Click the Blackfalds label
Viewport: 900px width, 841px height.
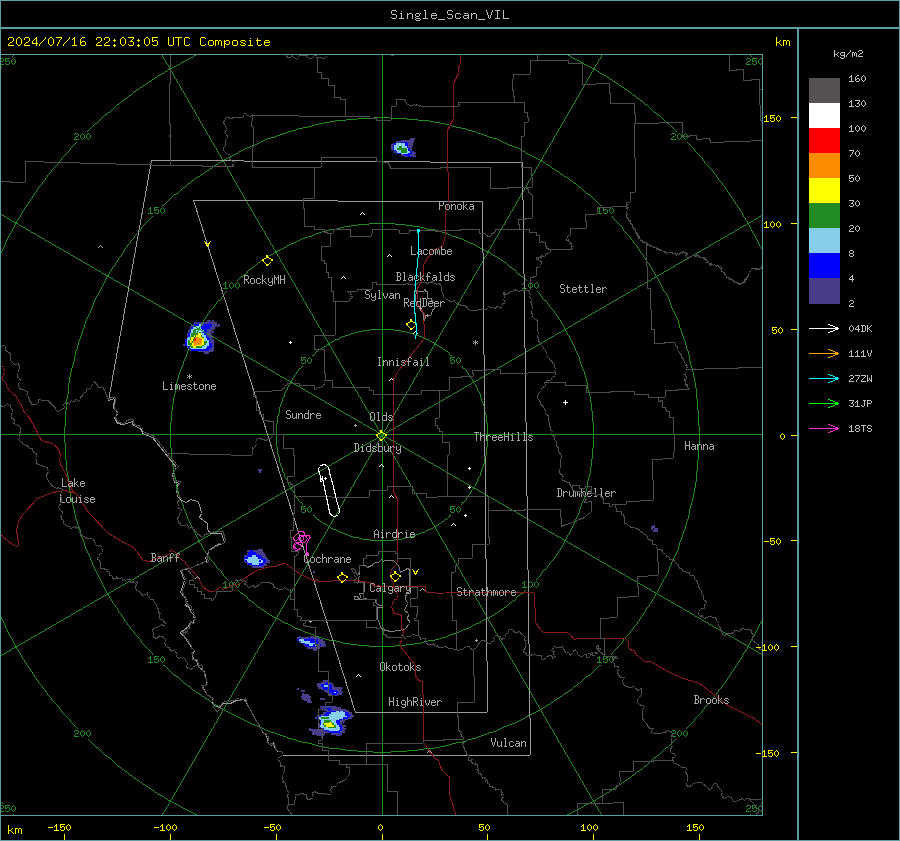click(x=425, y=277)
